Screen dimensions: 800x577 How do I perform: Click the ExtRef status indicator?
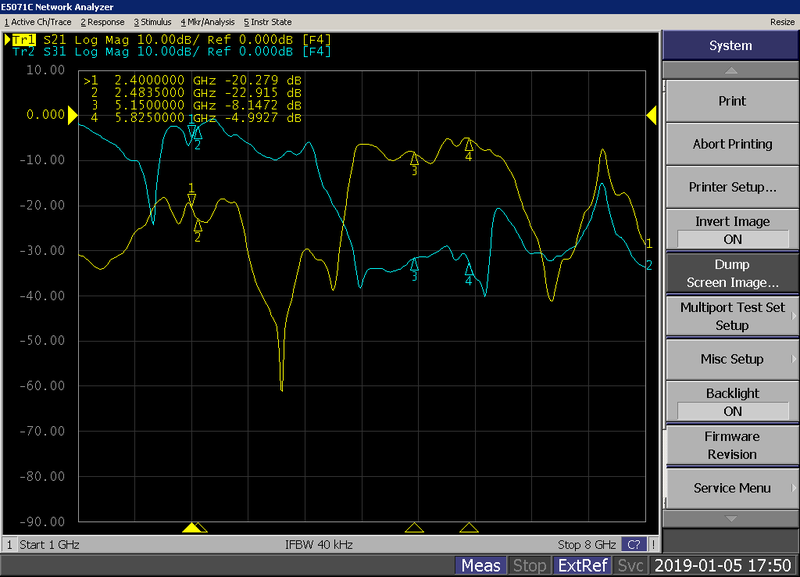click(582, 565)
